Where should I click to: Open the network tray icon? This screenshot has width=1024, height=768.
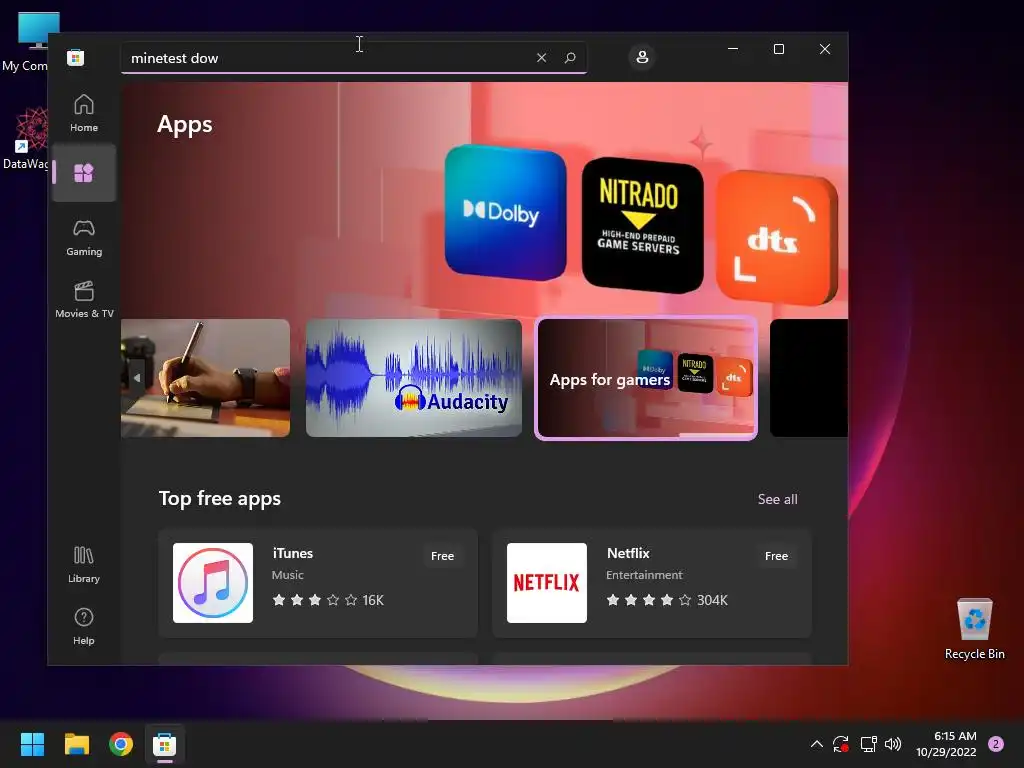coord(868,744)
